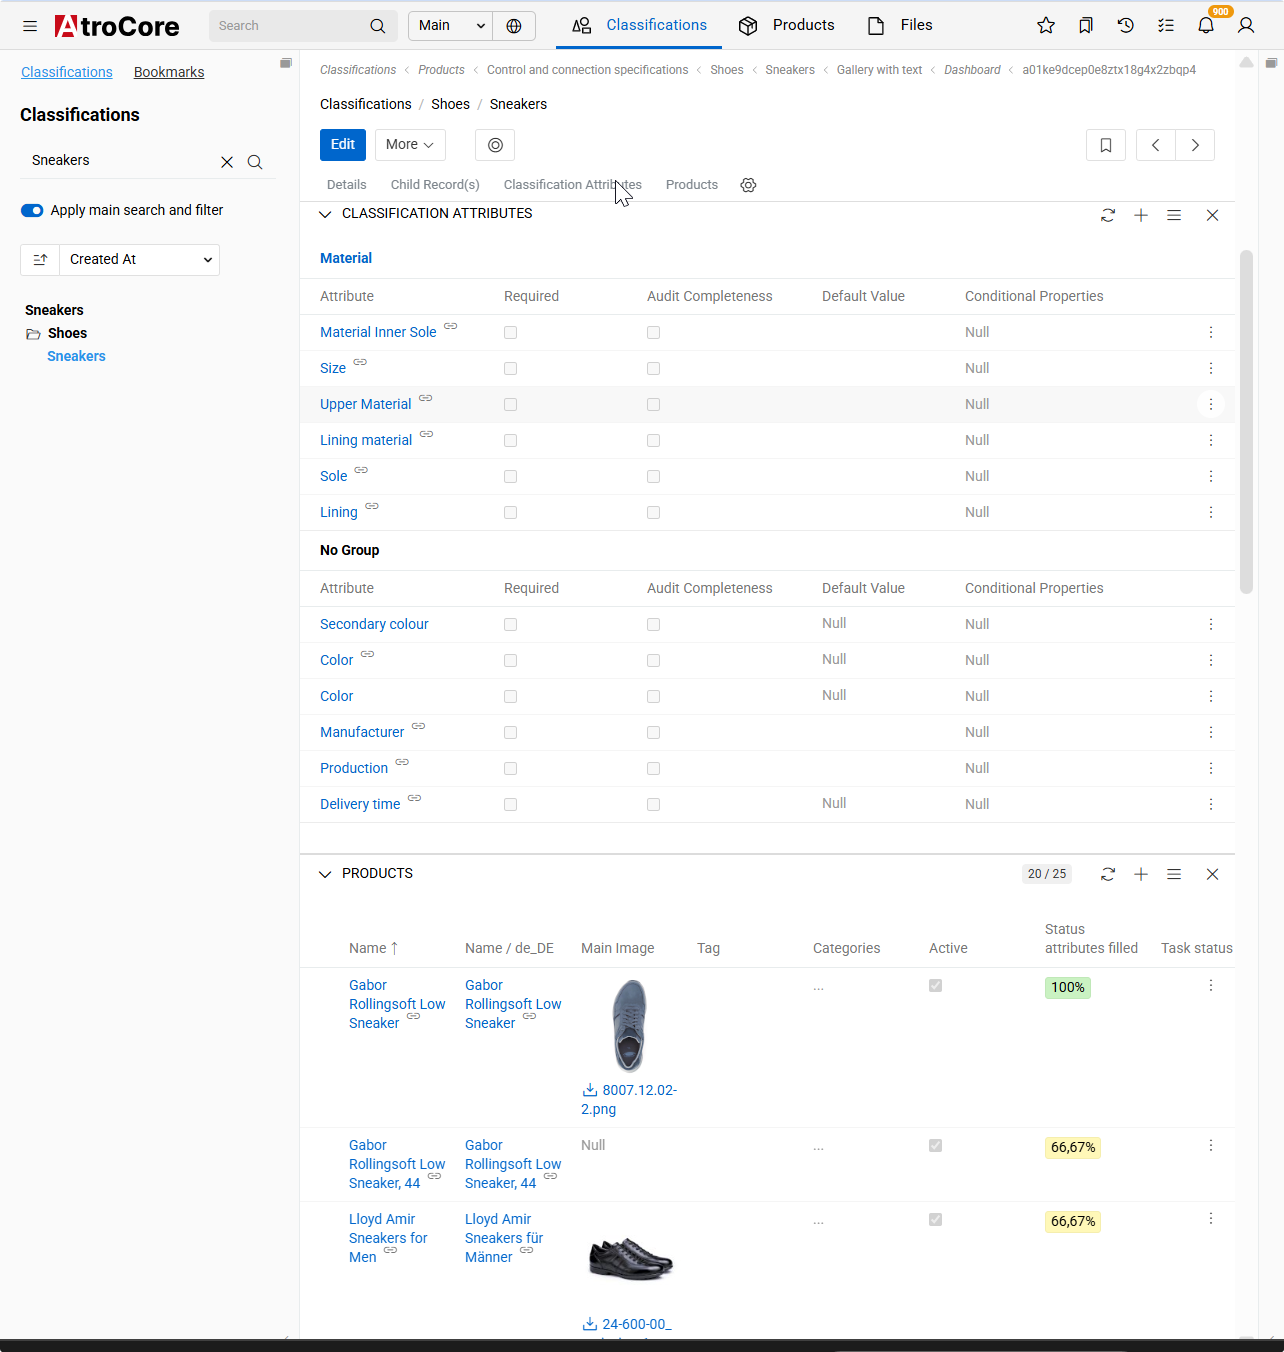Screen dimensions: 1284x1352
Task: Switch to the Child Record(s) tab
Action: click(435, 185)
